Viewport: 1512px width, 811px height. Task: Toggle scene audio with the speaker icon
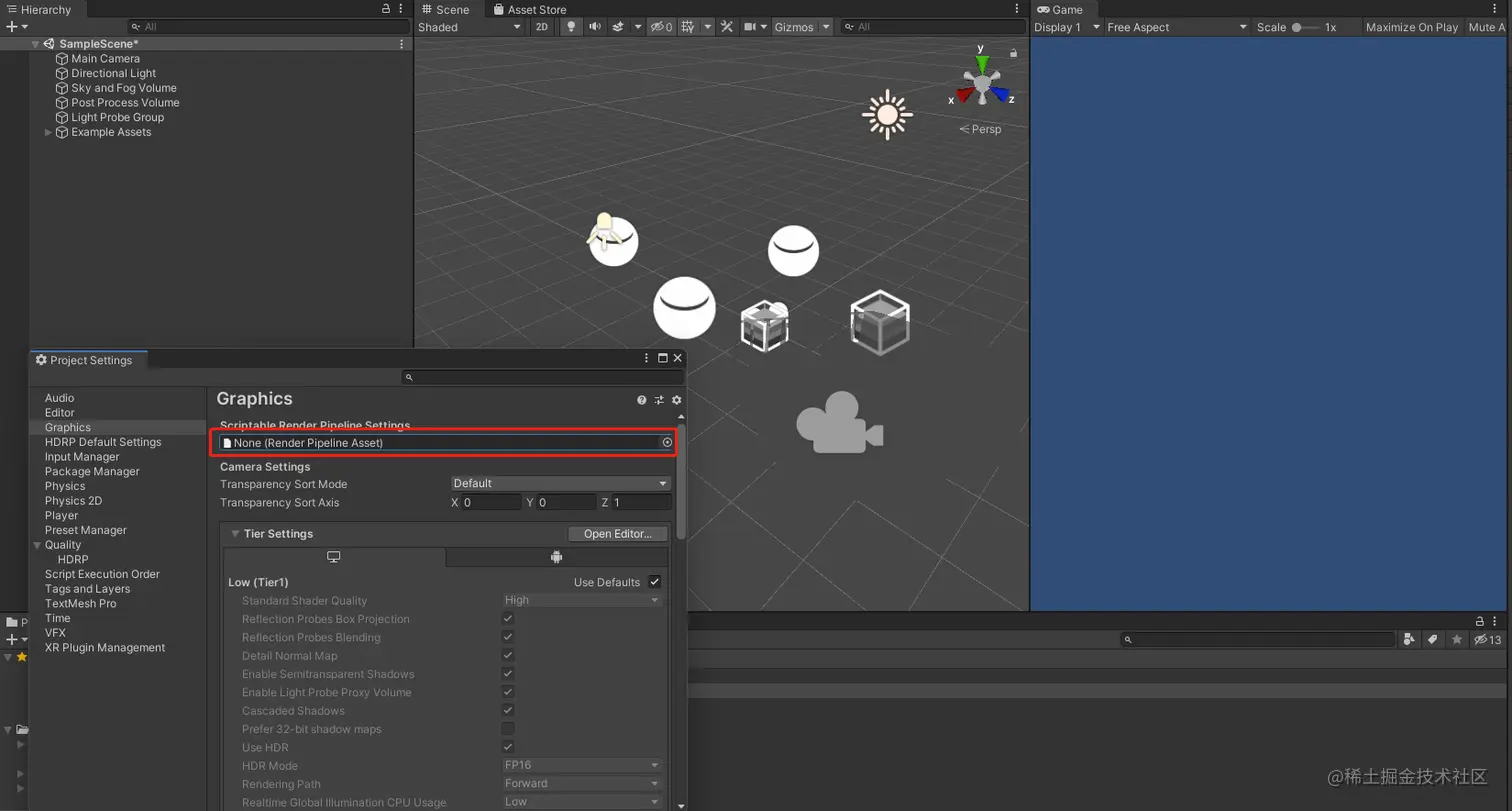click(595, 27)
